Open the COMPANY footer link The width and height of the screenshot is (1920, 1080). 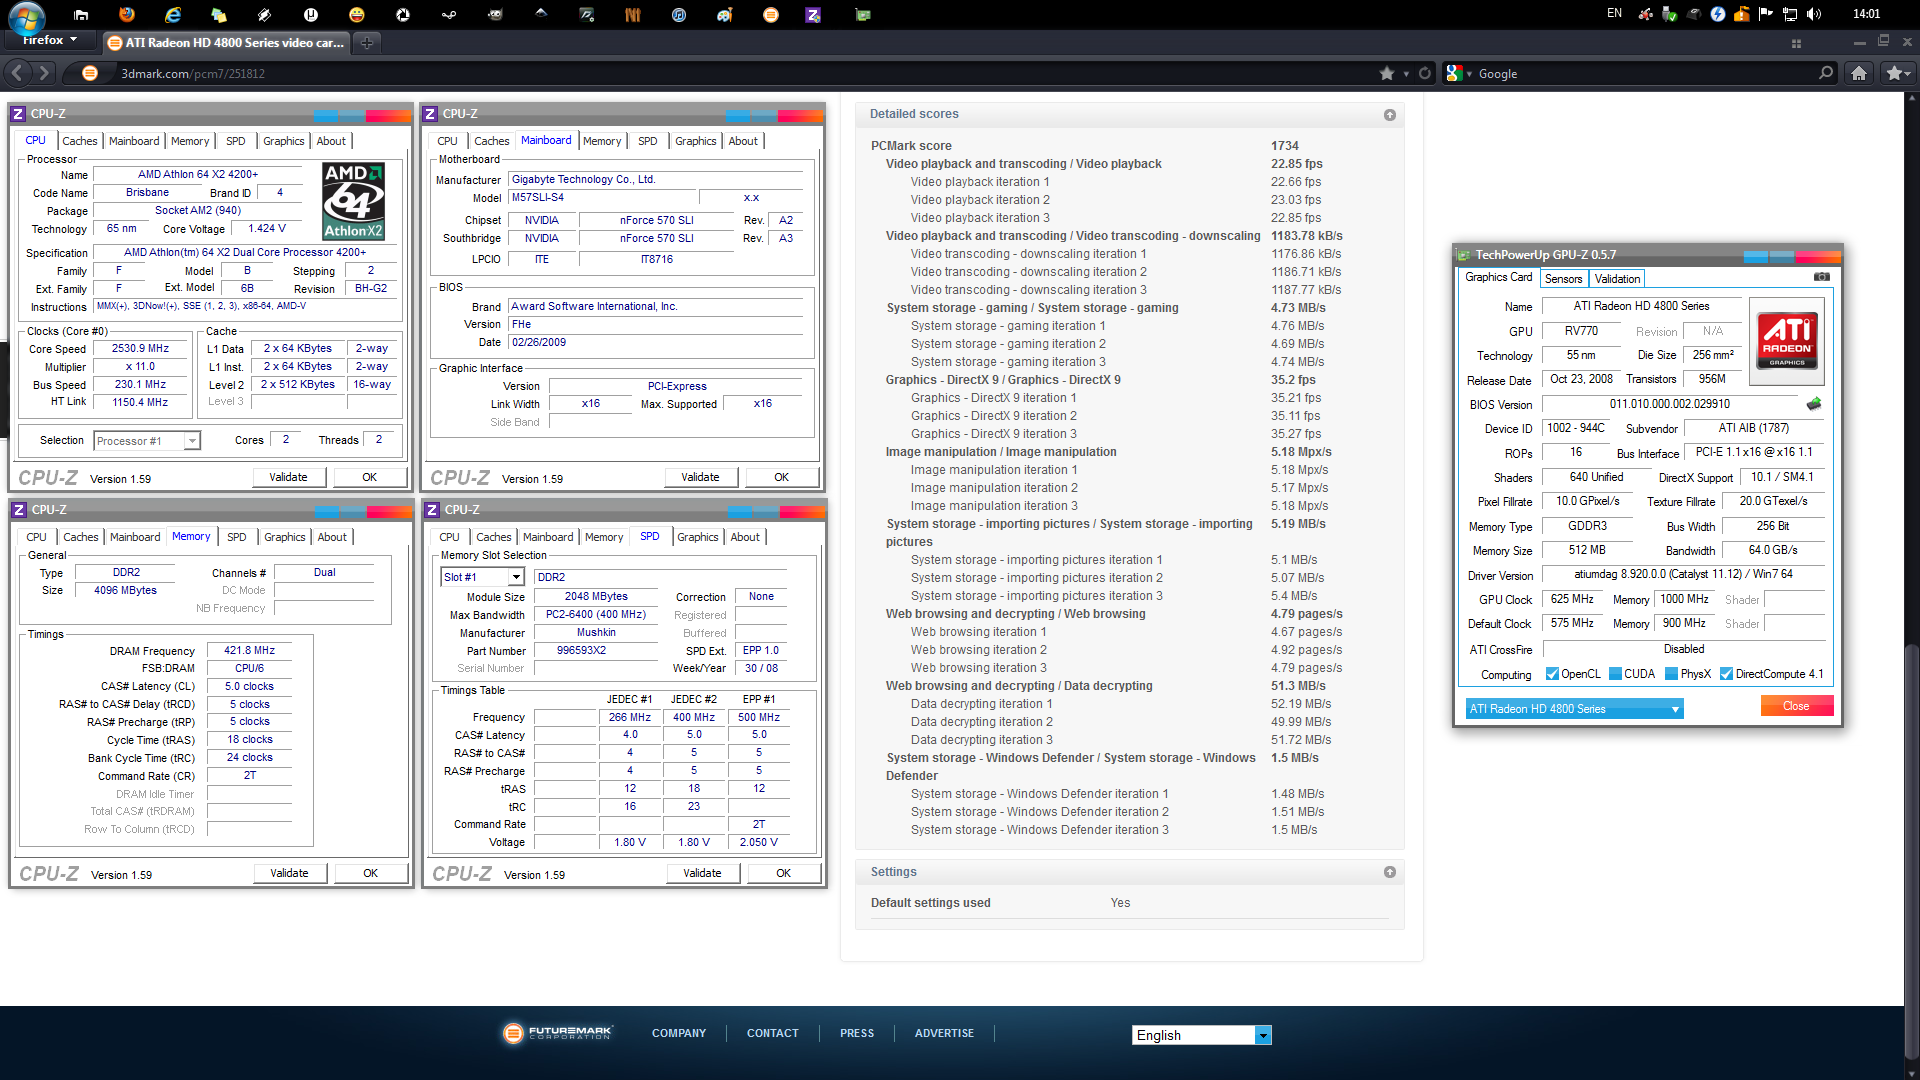pos(679,1033)
